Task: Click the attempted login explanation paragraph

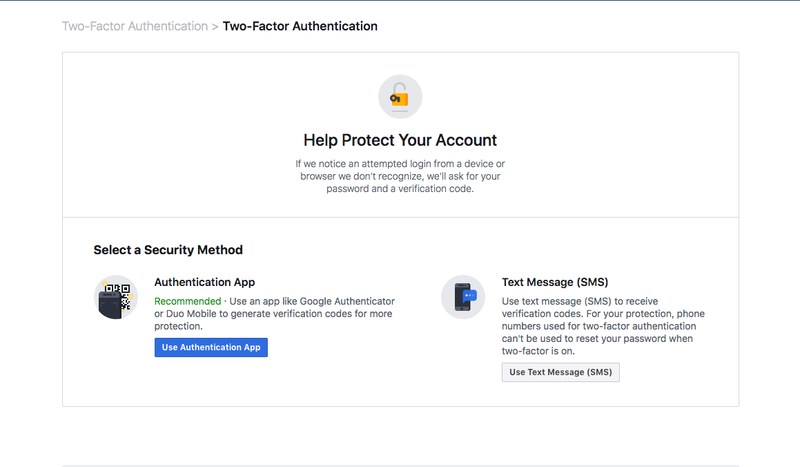Action: click(x=400, y=176)
